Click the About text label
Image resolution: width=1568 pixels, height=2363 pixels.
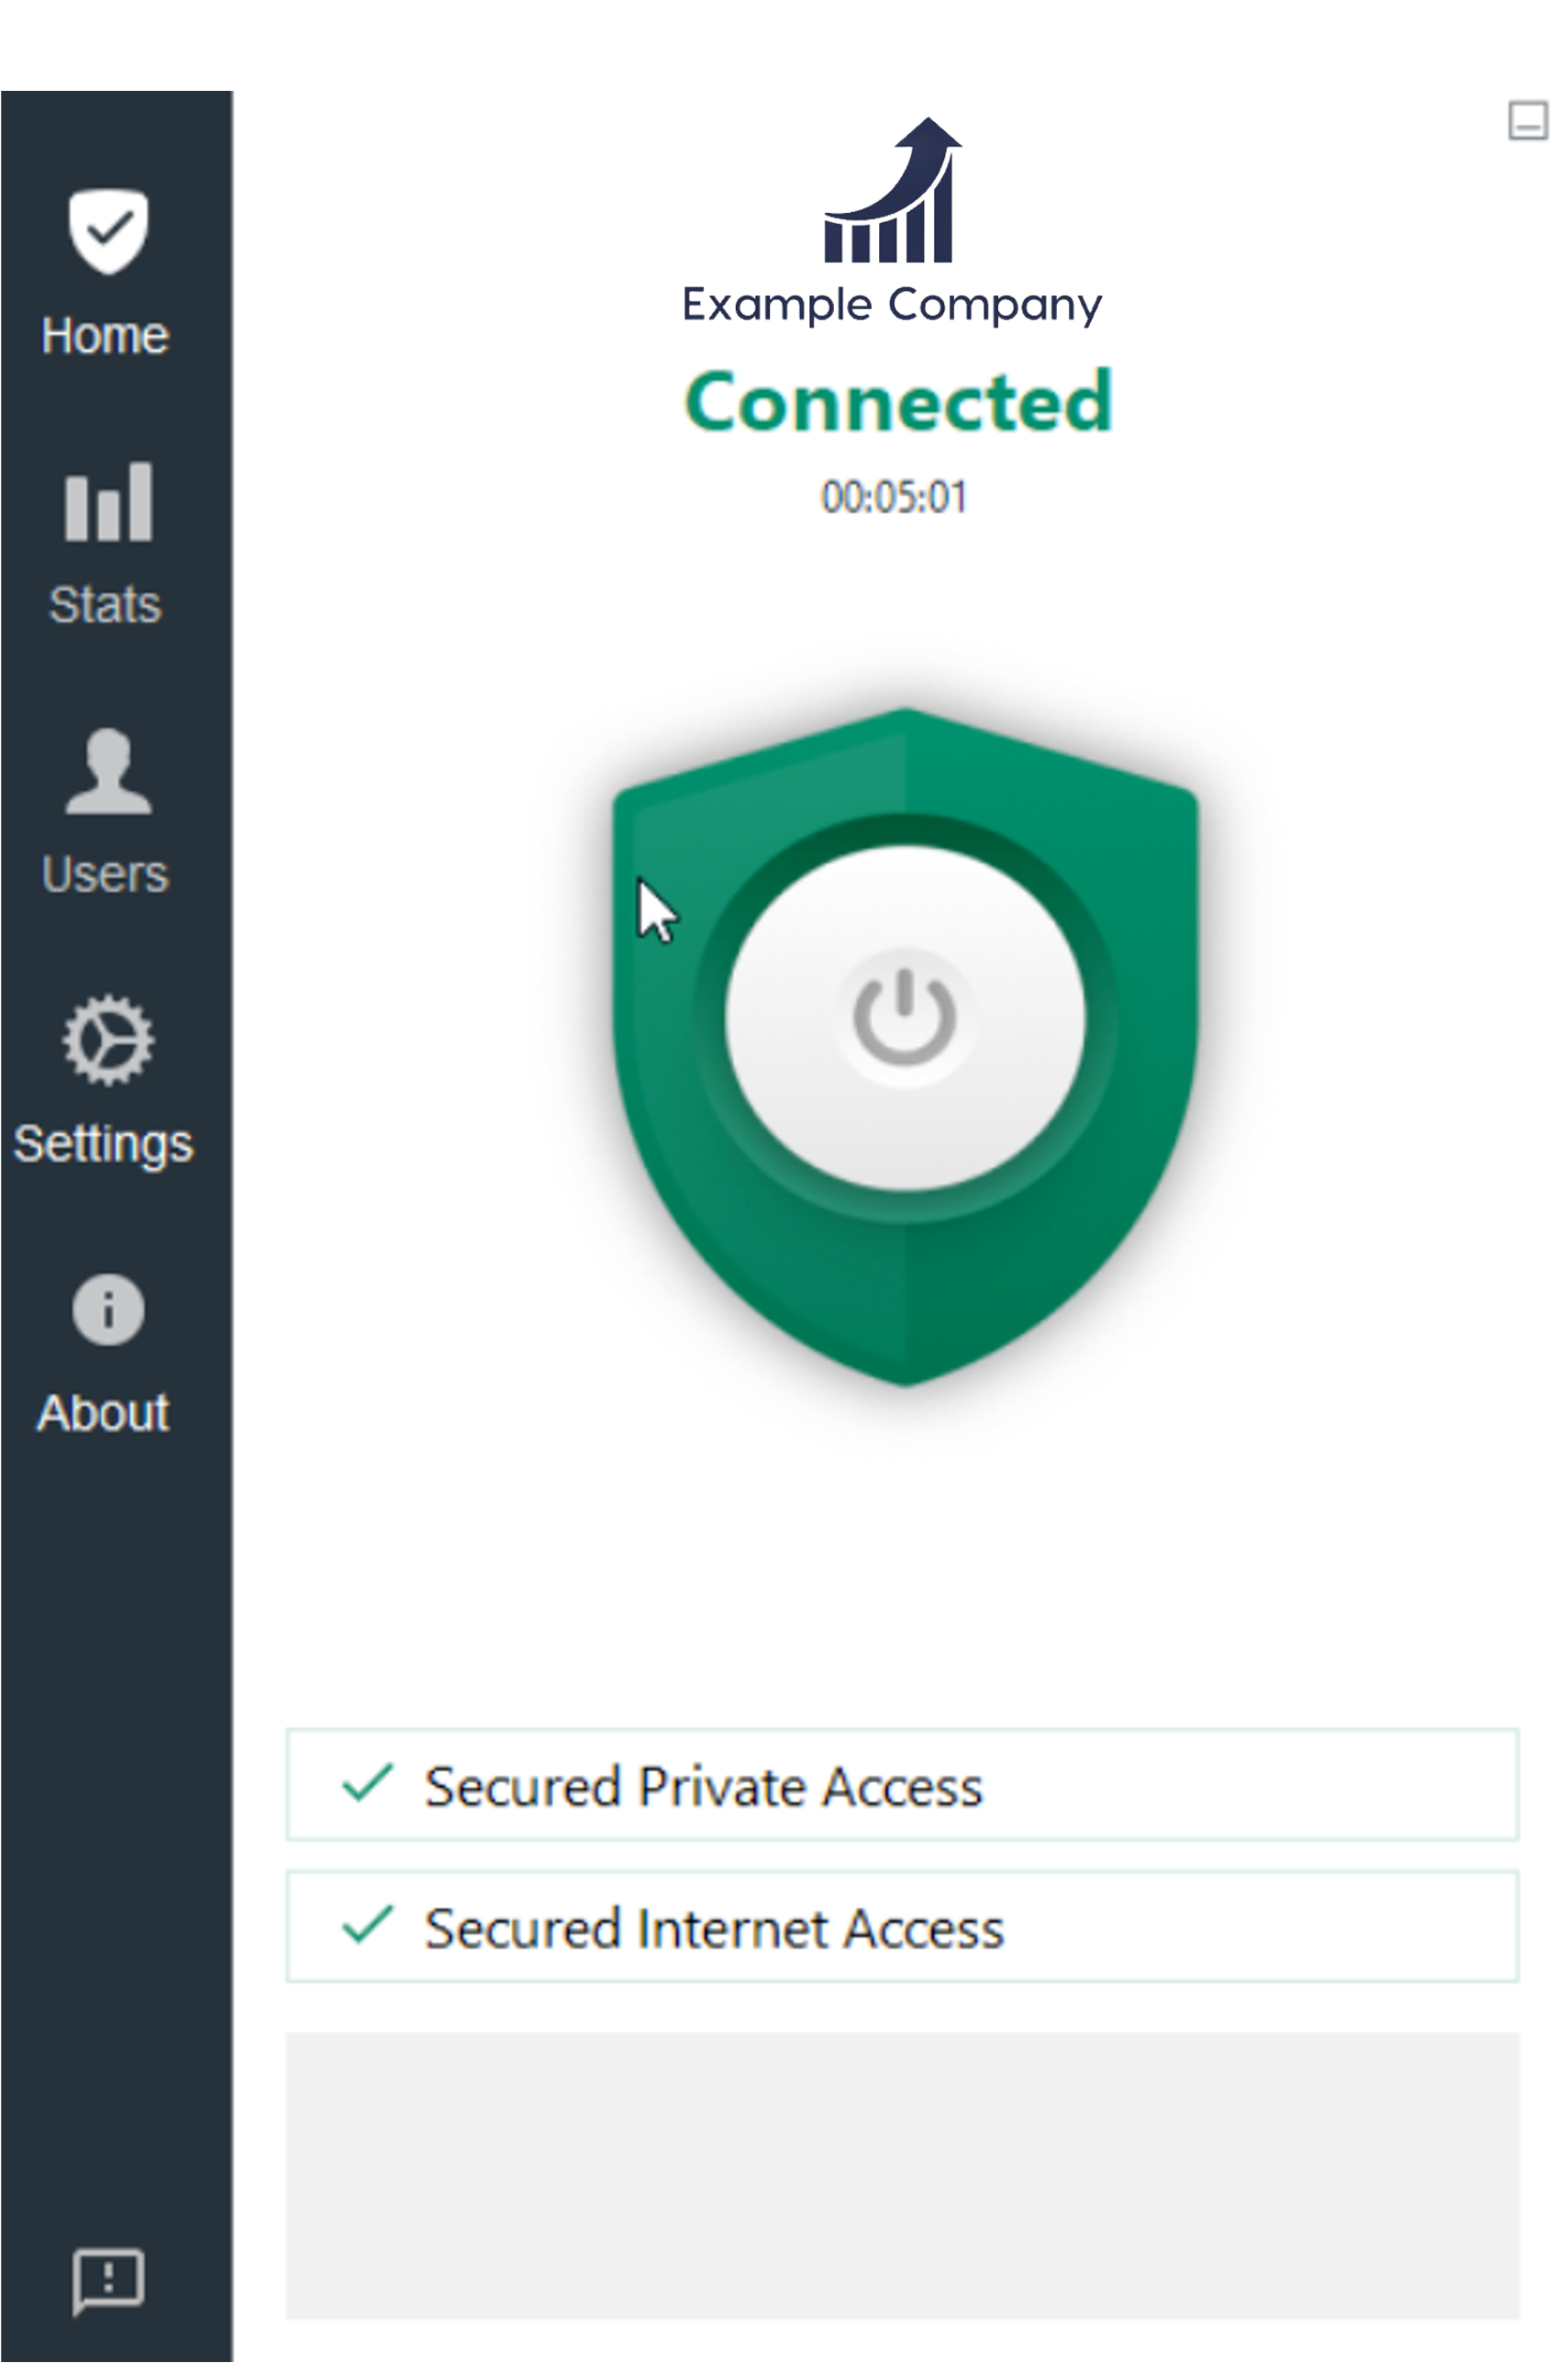[103, 1413]
